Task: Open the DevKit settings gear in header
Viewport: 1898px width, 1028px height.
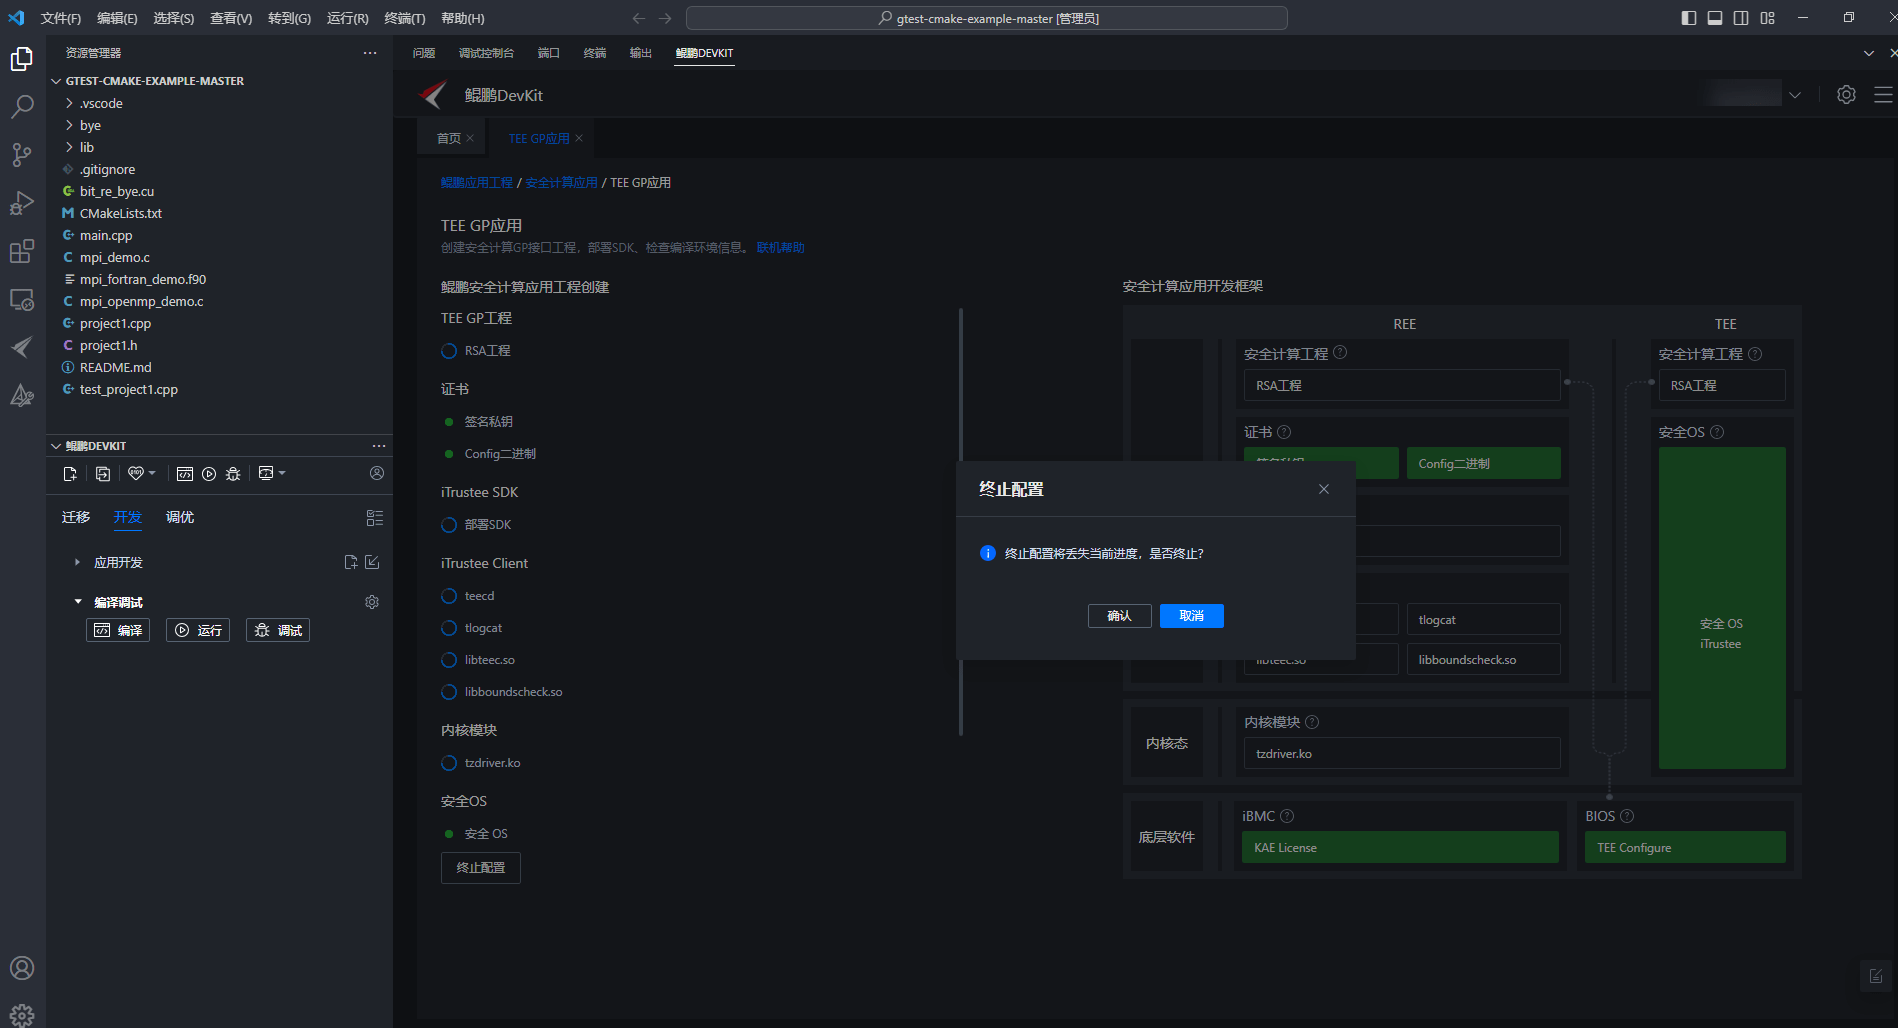Action: (x=1846, y=94)
